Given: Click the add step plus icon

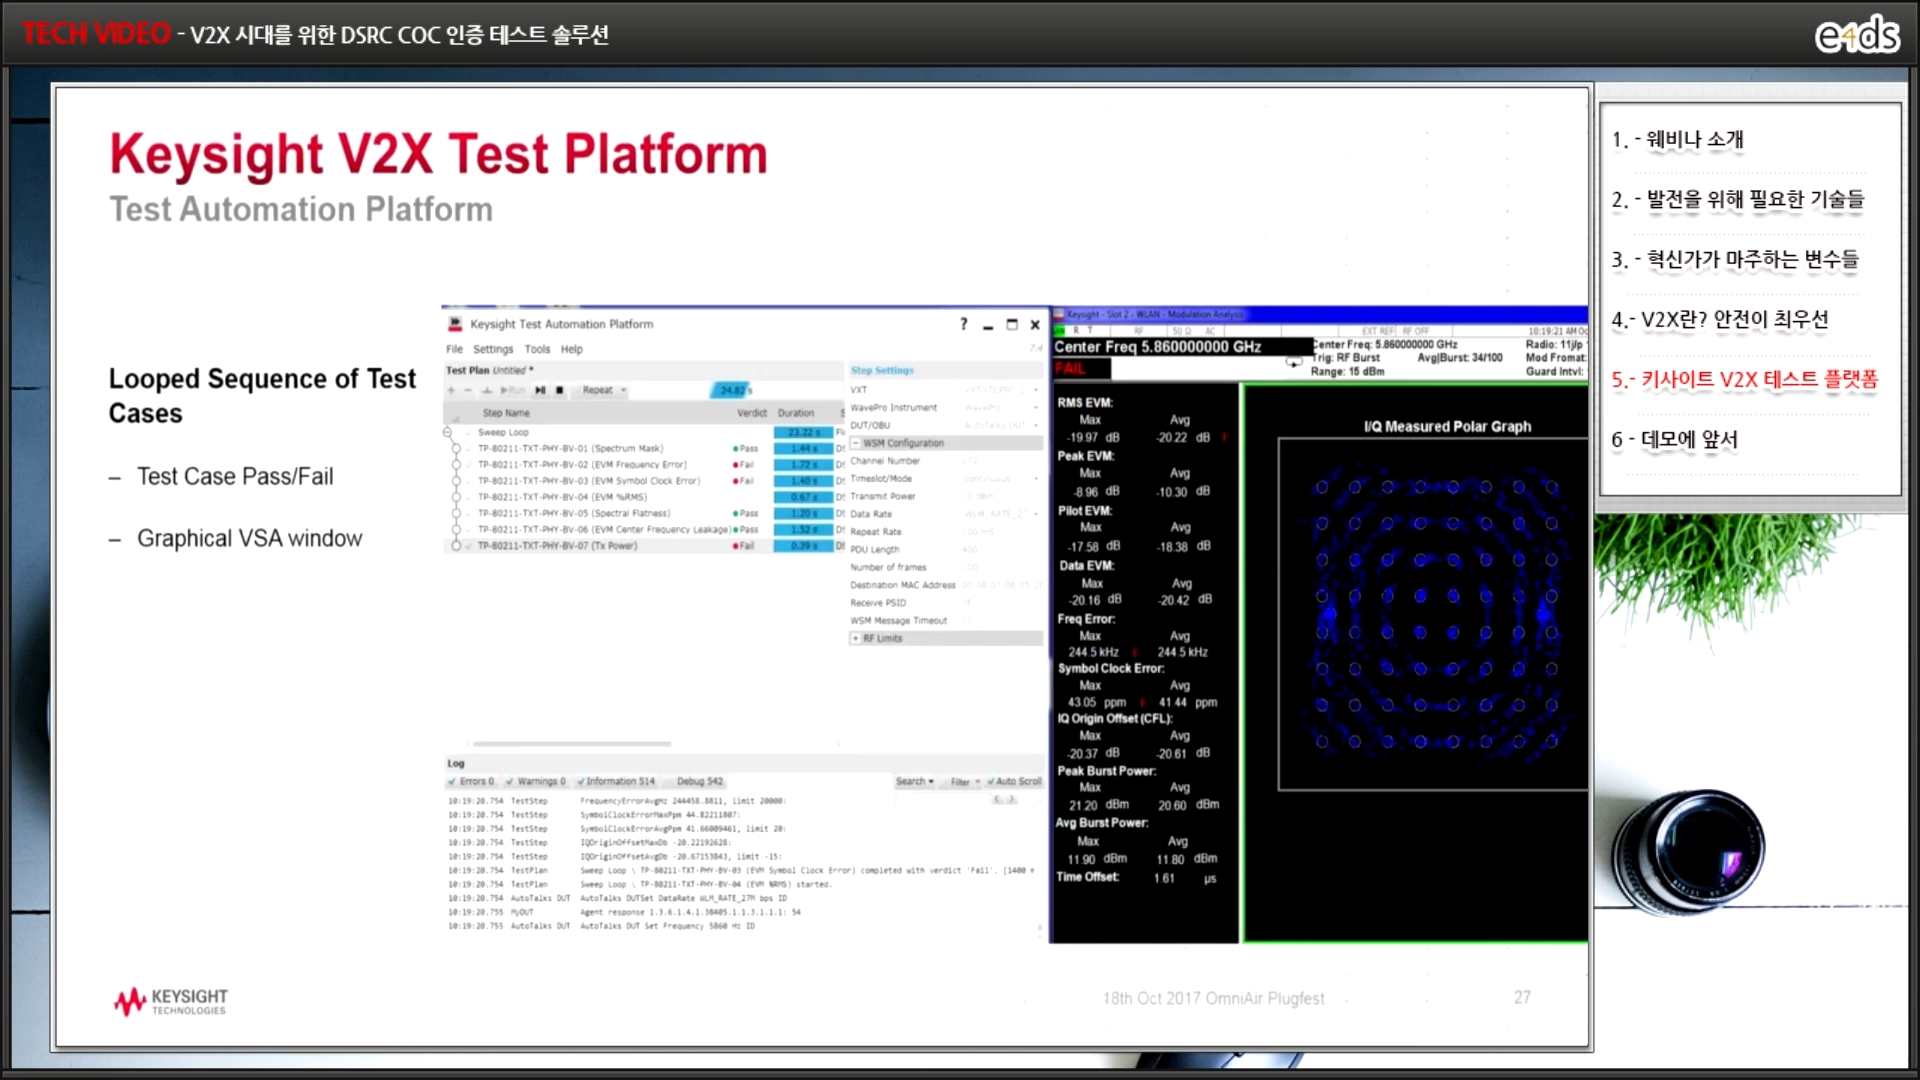Looking at the screenshot, I should click(x=451, y=390).
